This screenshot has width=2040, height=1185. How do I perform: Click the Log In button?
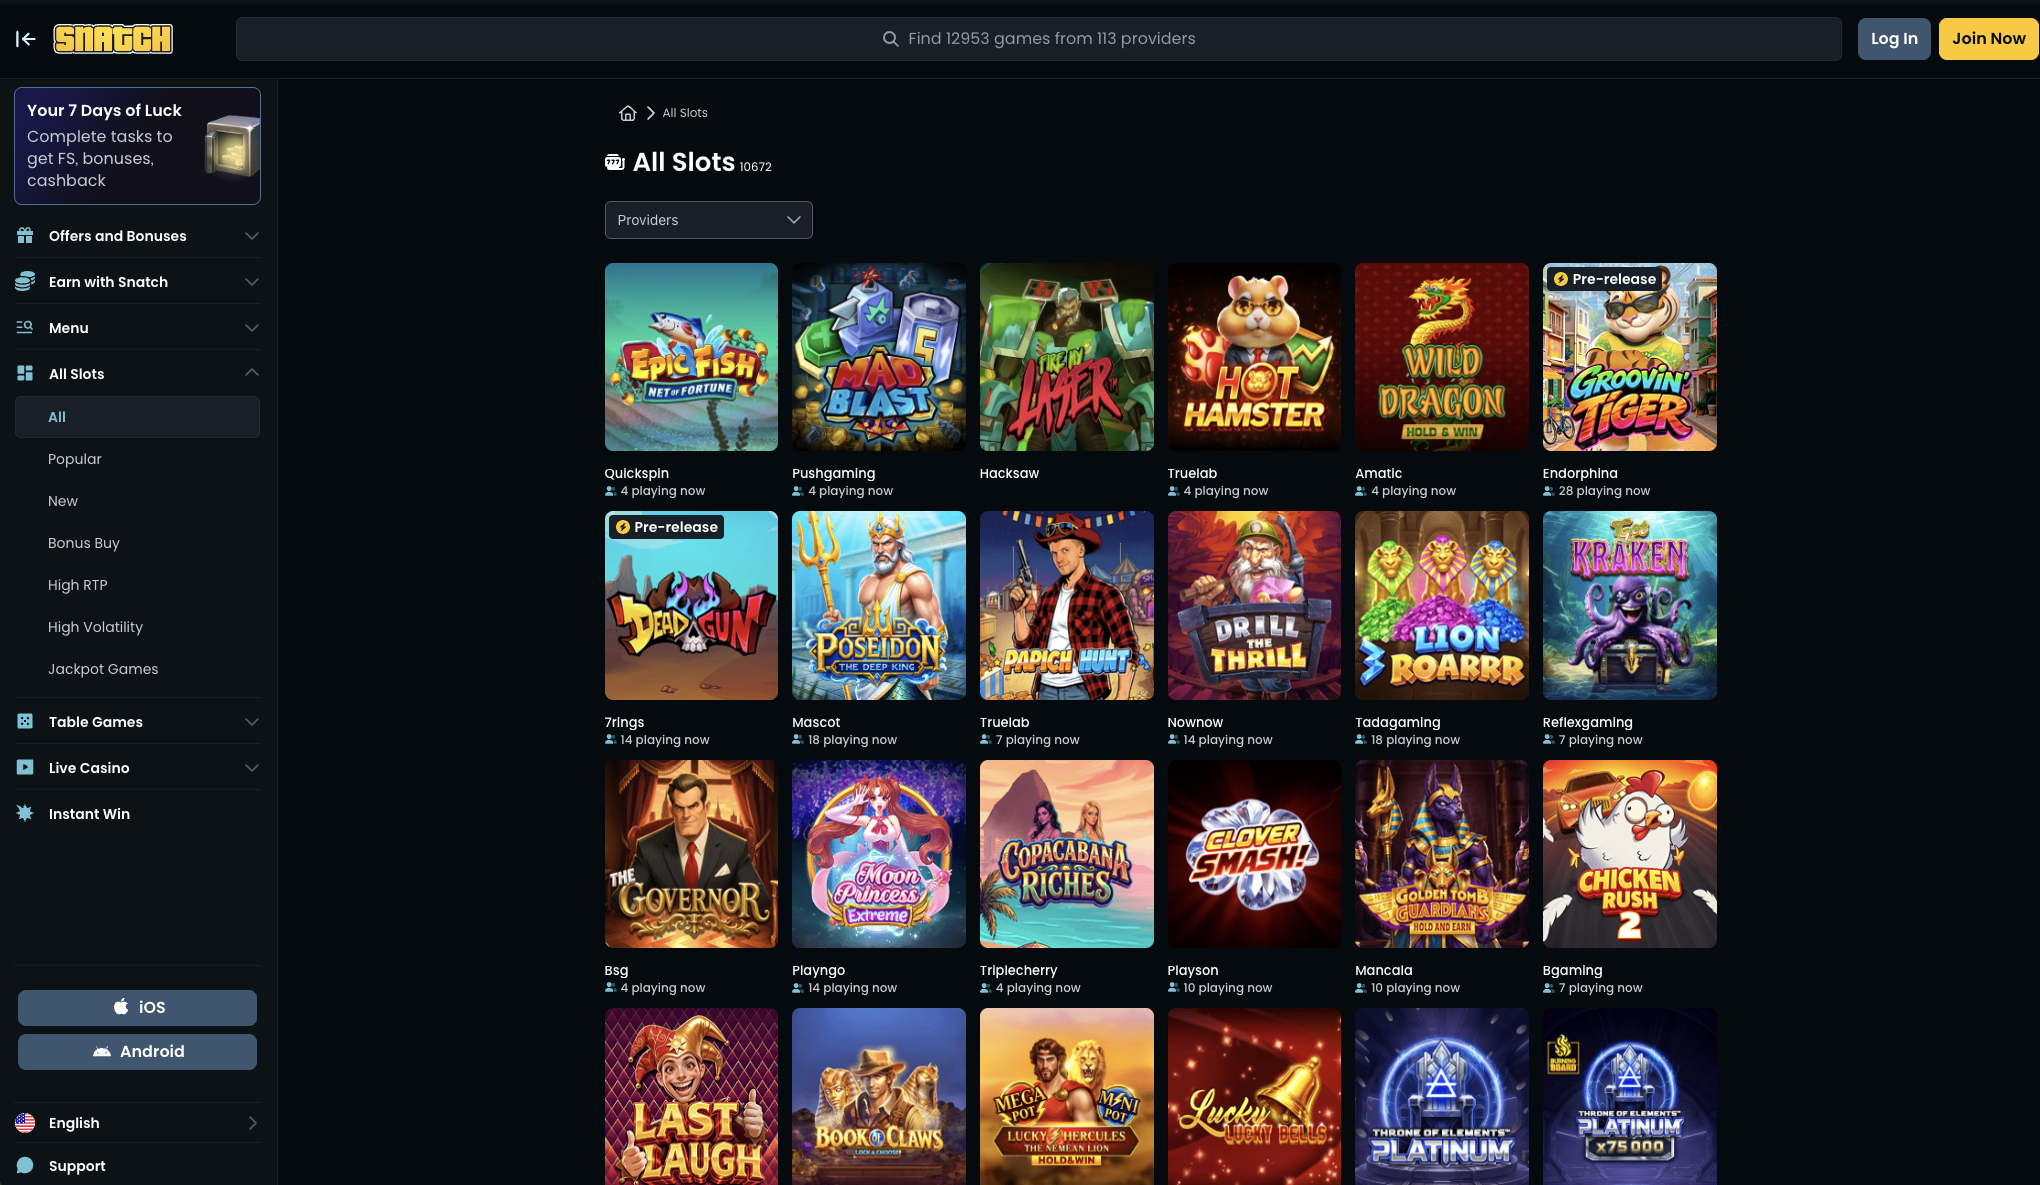1894,39
